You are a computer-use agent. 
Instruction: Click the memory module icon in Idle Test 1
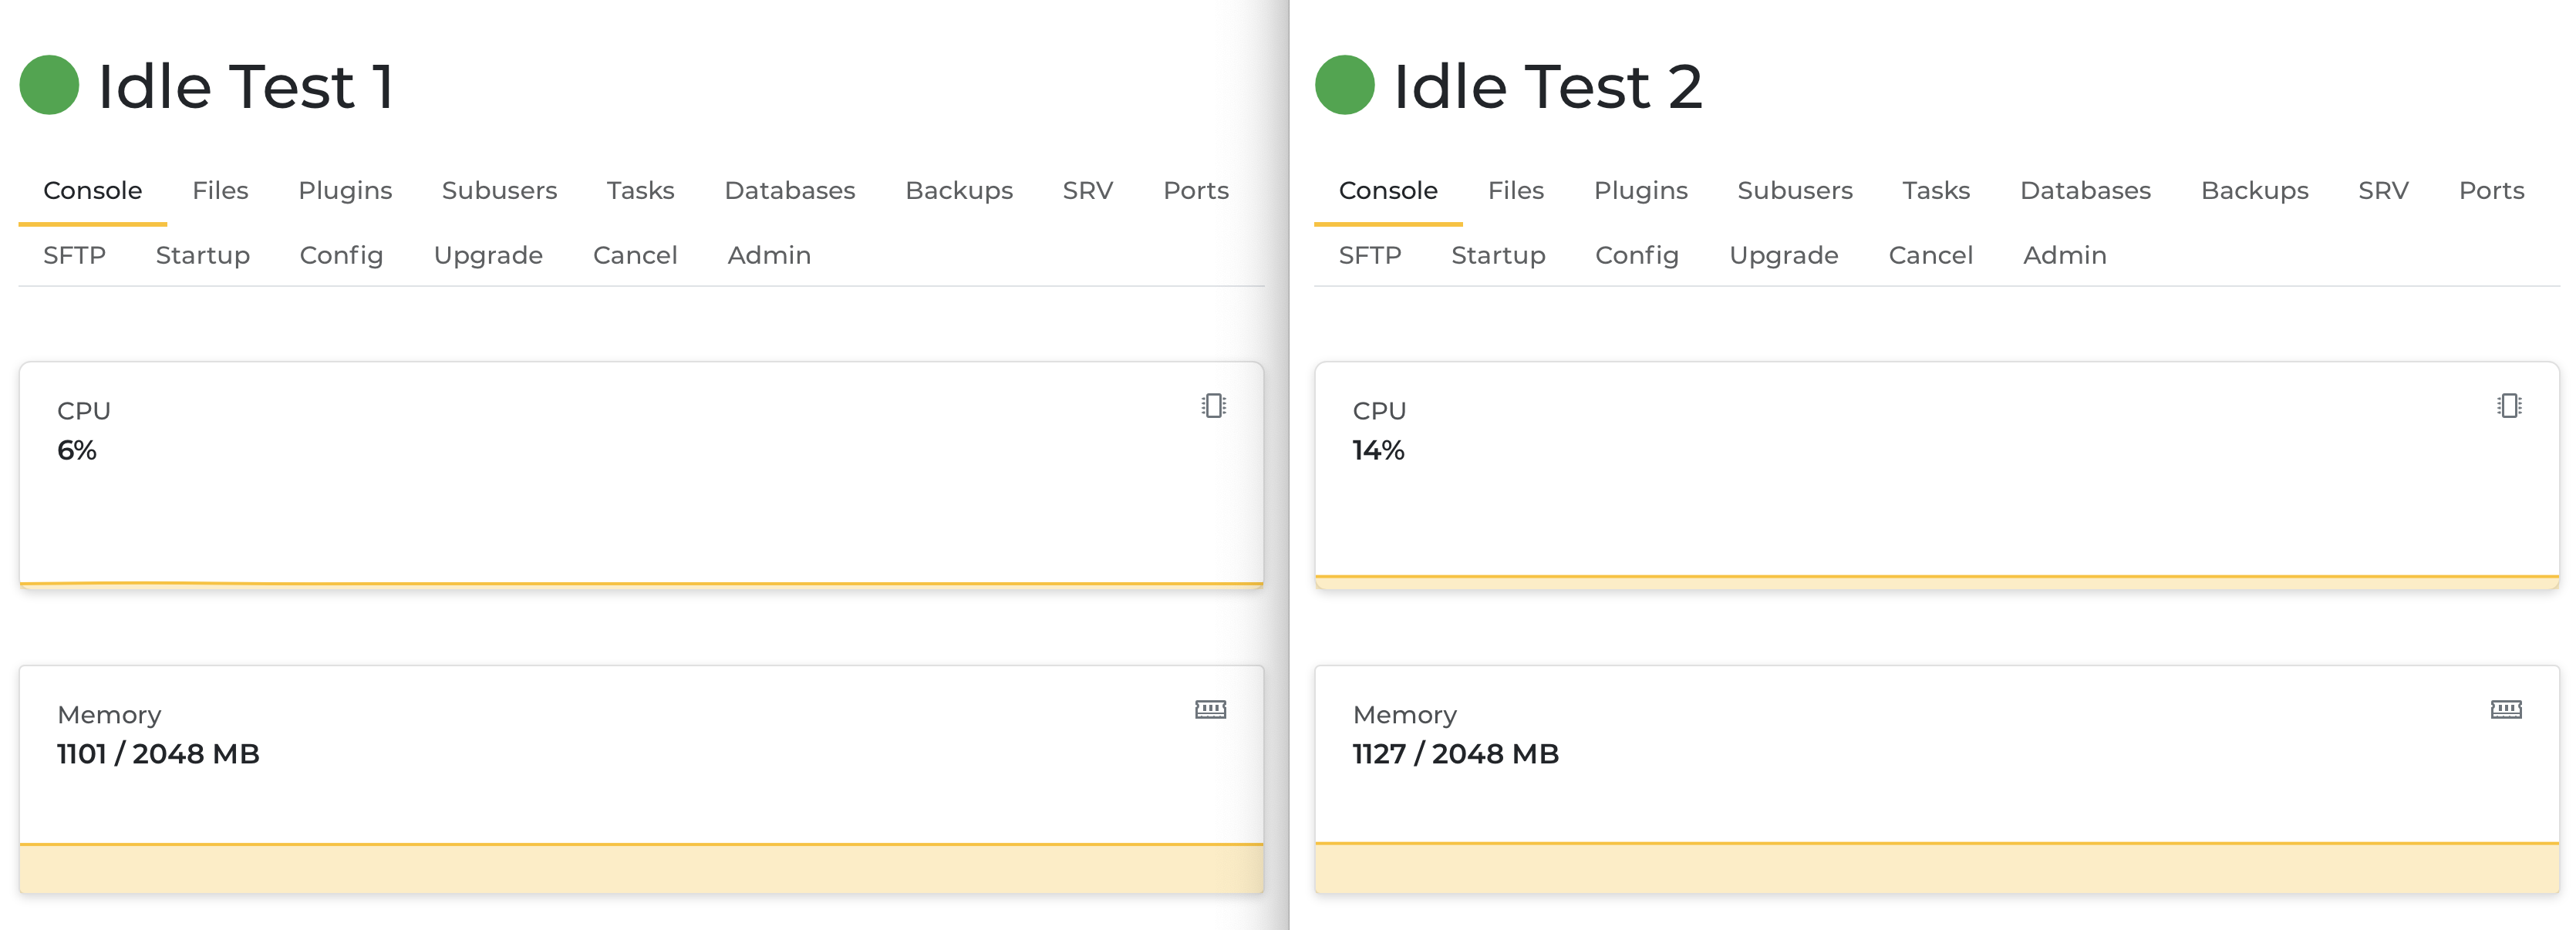[x=1210, y=710]
